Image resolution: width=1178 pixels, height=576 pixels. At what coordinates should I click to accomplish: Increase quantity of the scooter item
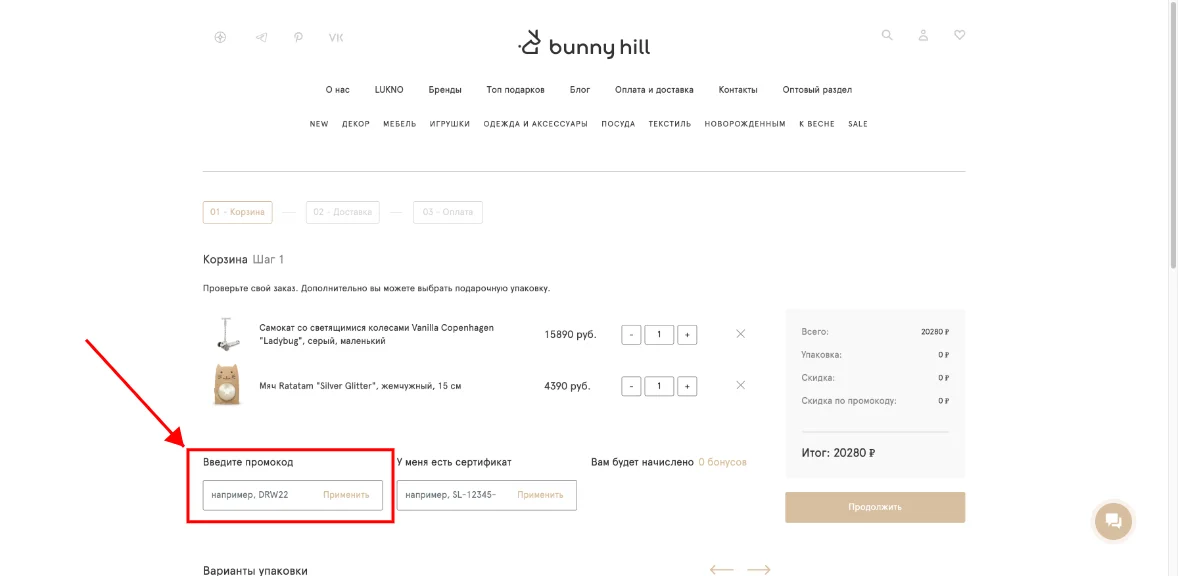coord(687,334)
